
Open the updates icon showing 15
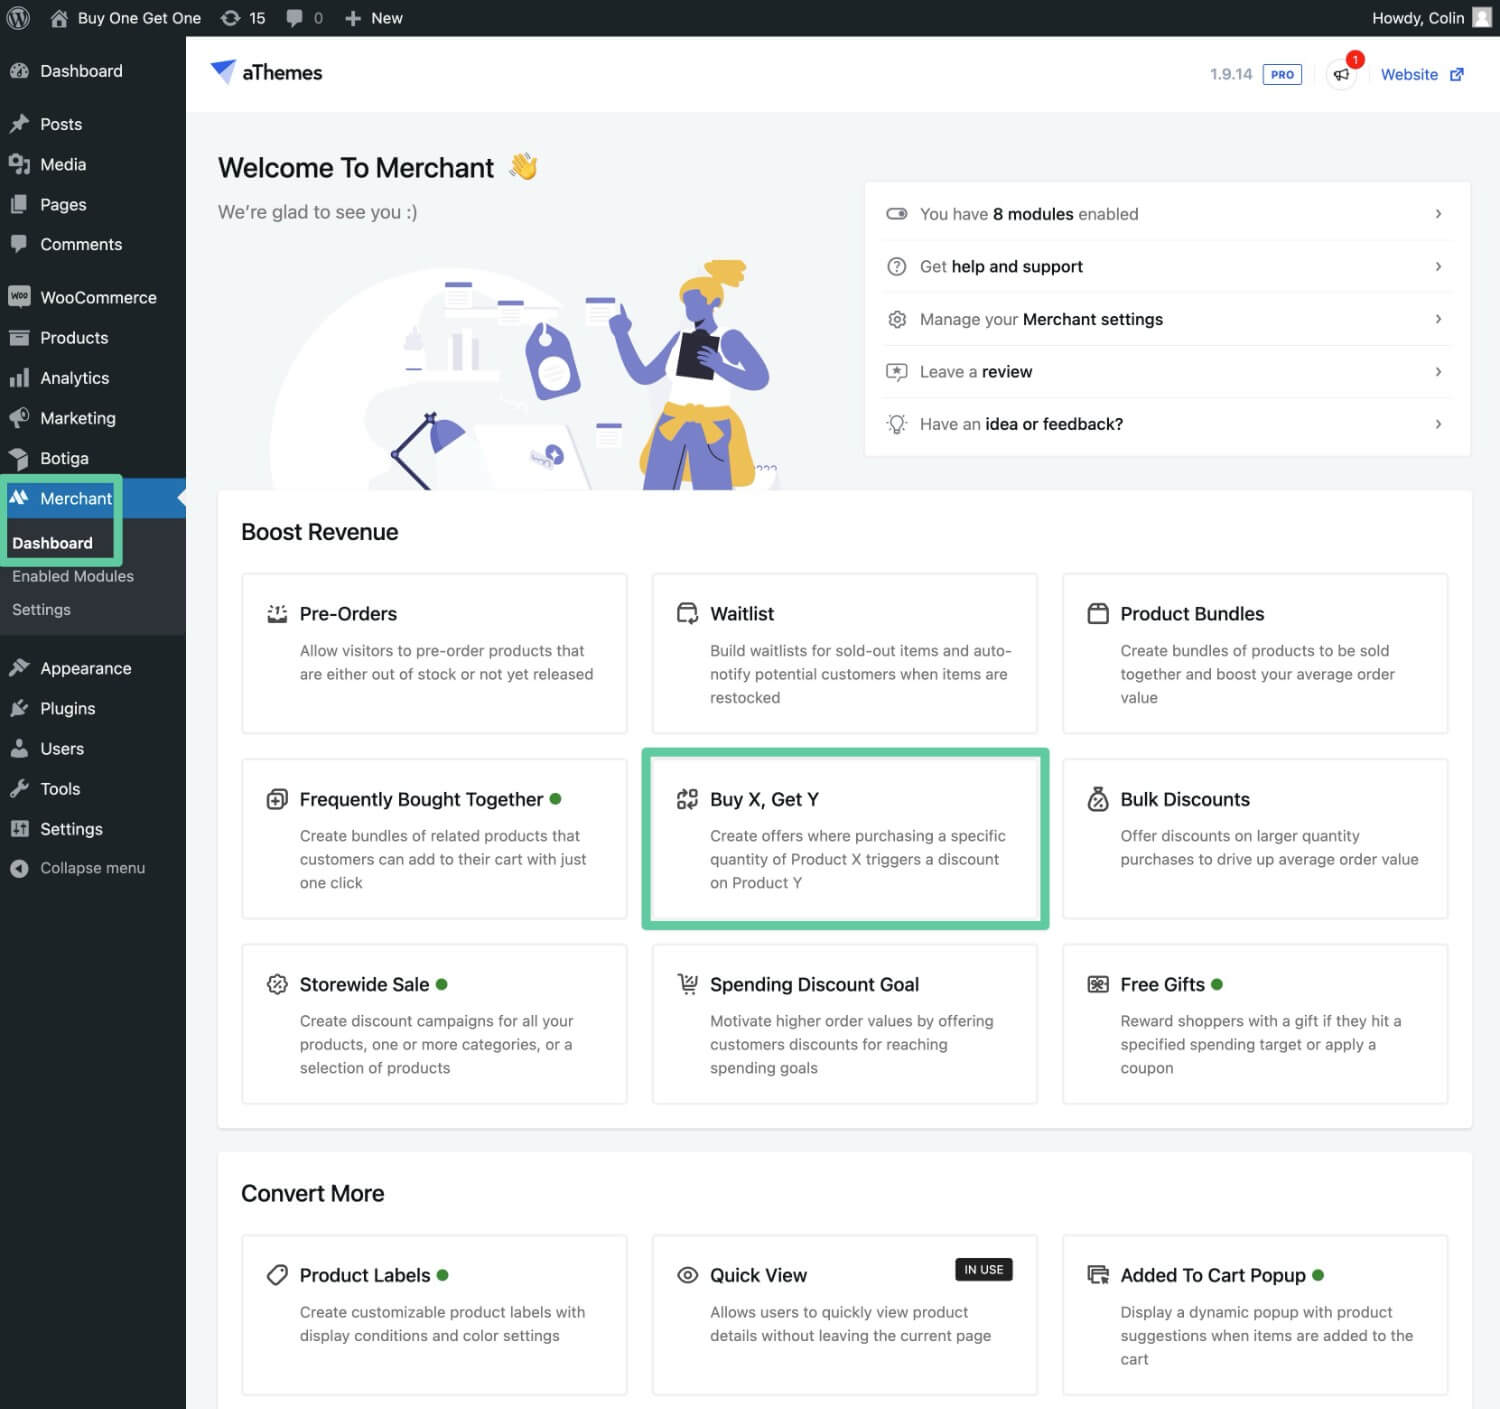click(x=243, y=18)
